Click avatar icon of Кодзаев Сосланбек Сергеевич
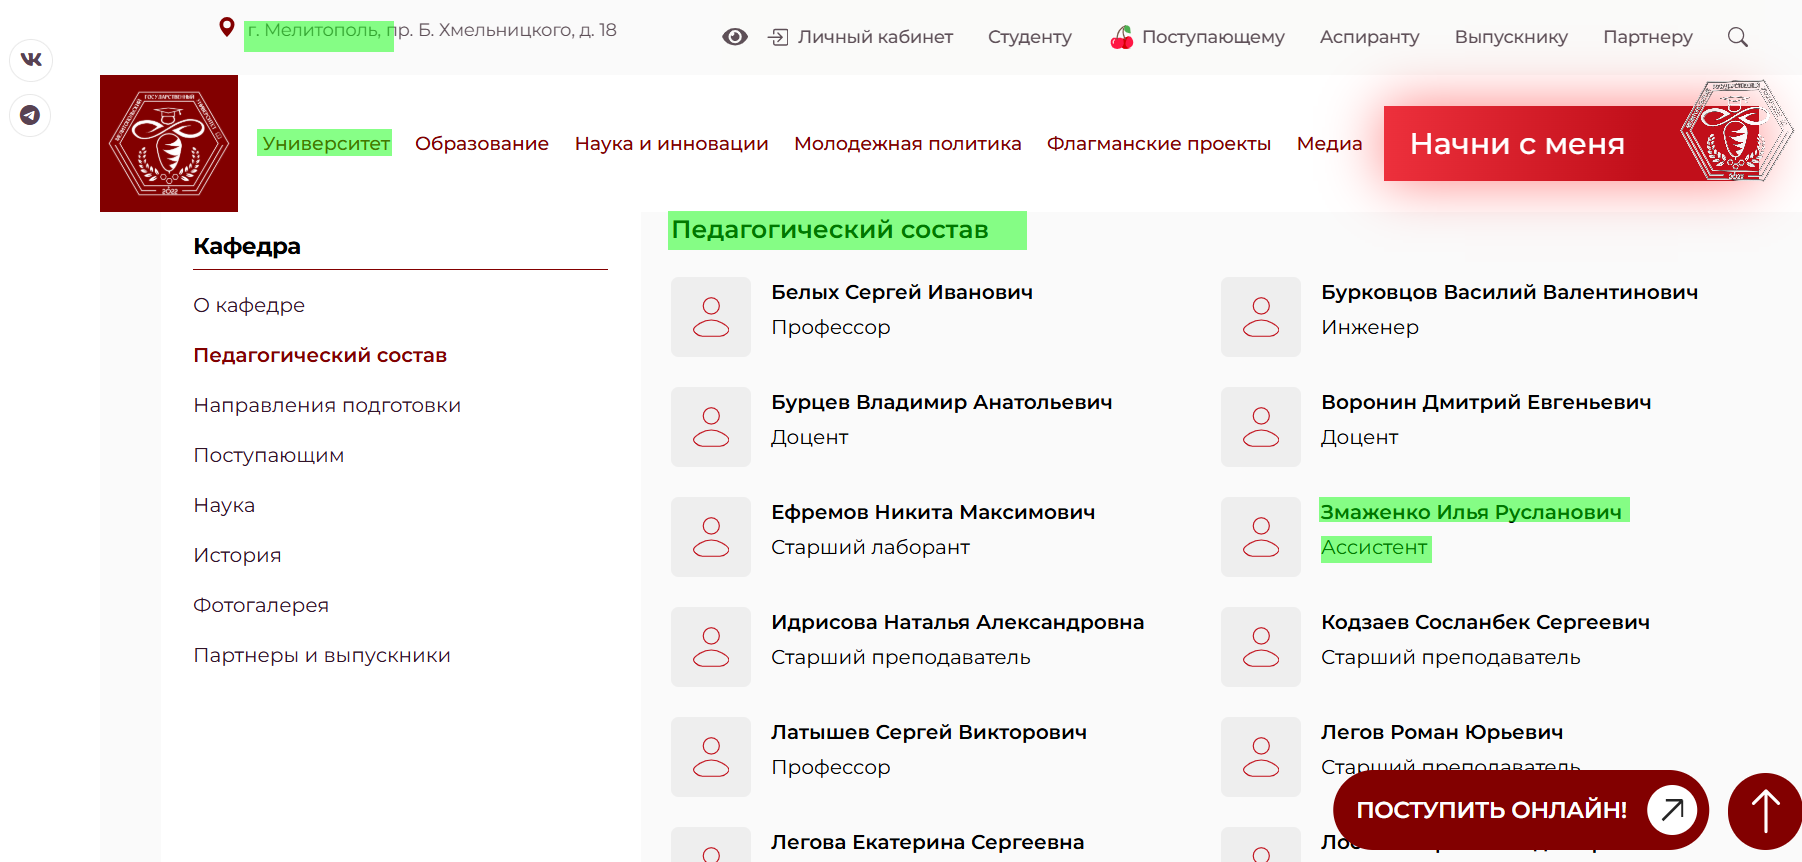Image resolution: width=1802 pixels, height=862 pixels. click(x=1261, y=647)
